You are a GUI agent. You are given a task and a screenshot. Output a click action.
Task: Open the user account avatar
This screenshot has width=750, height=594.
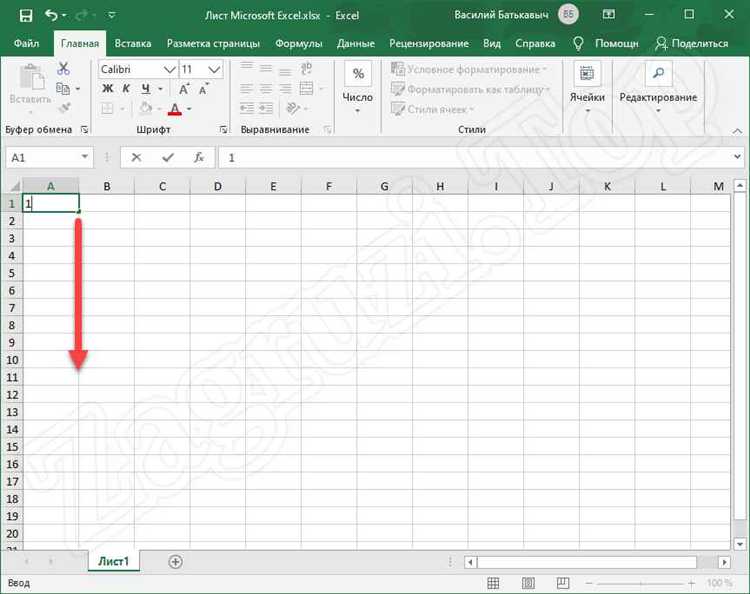coord(568,14)
